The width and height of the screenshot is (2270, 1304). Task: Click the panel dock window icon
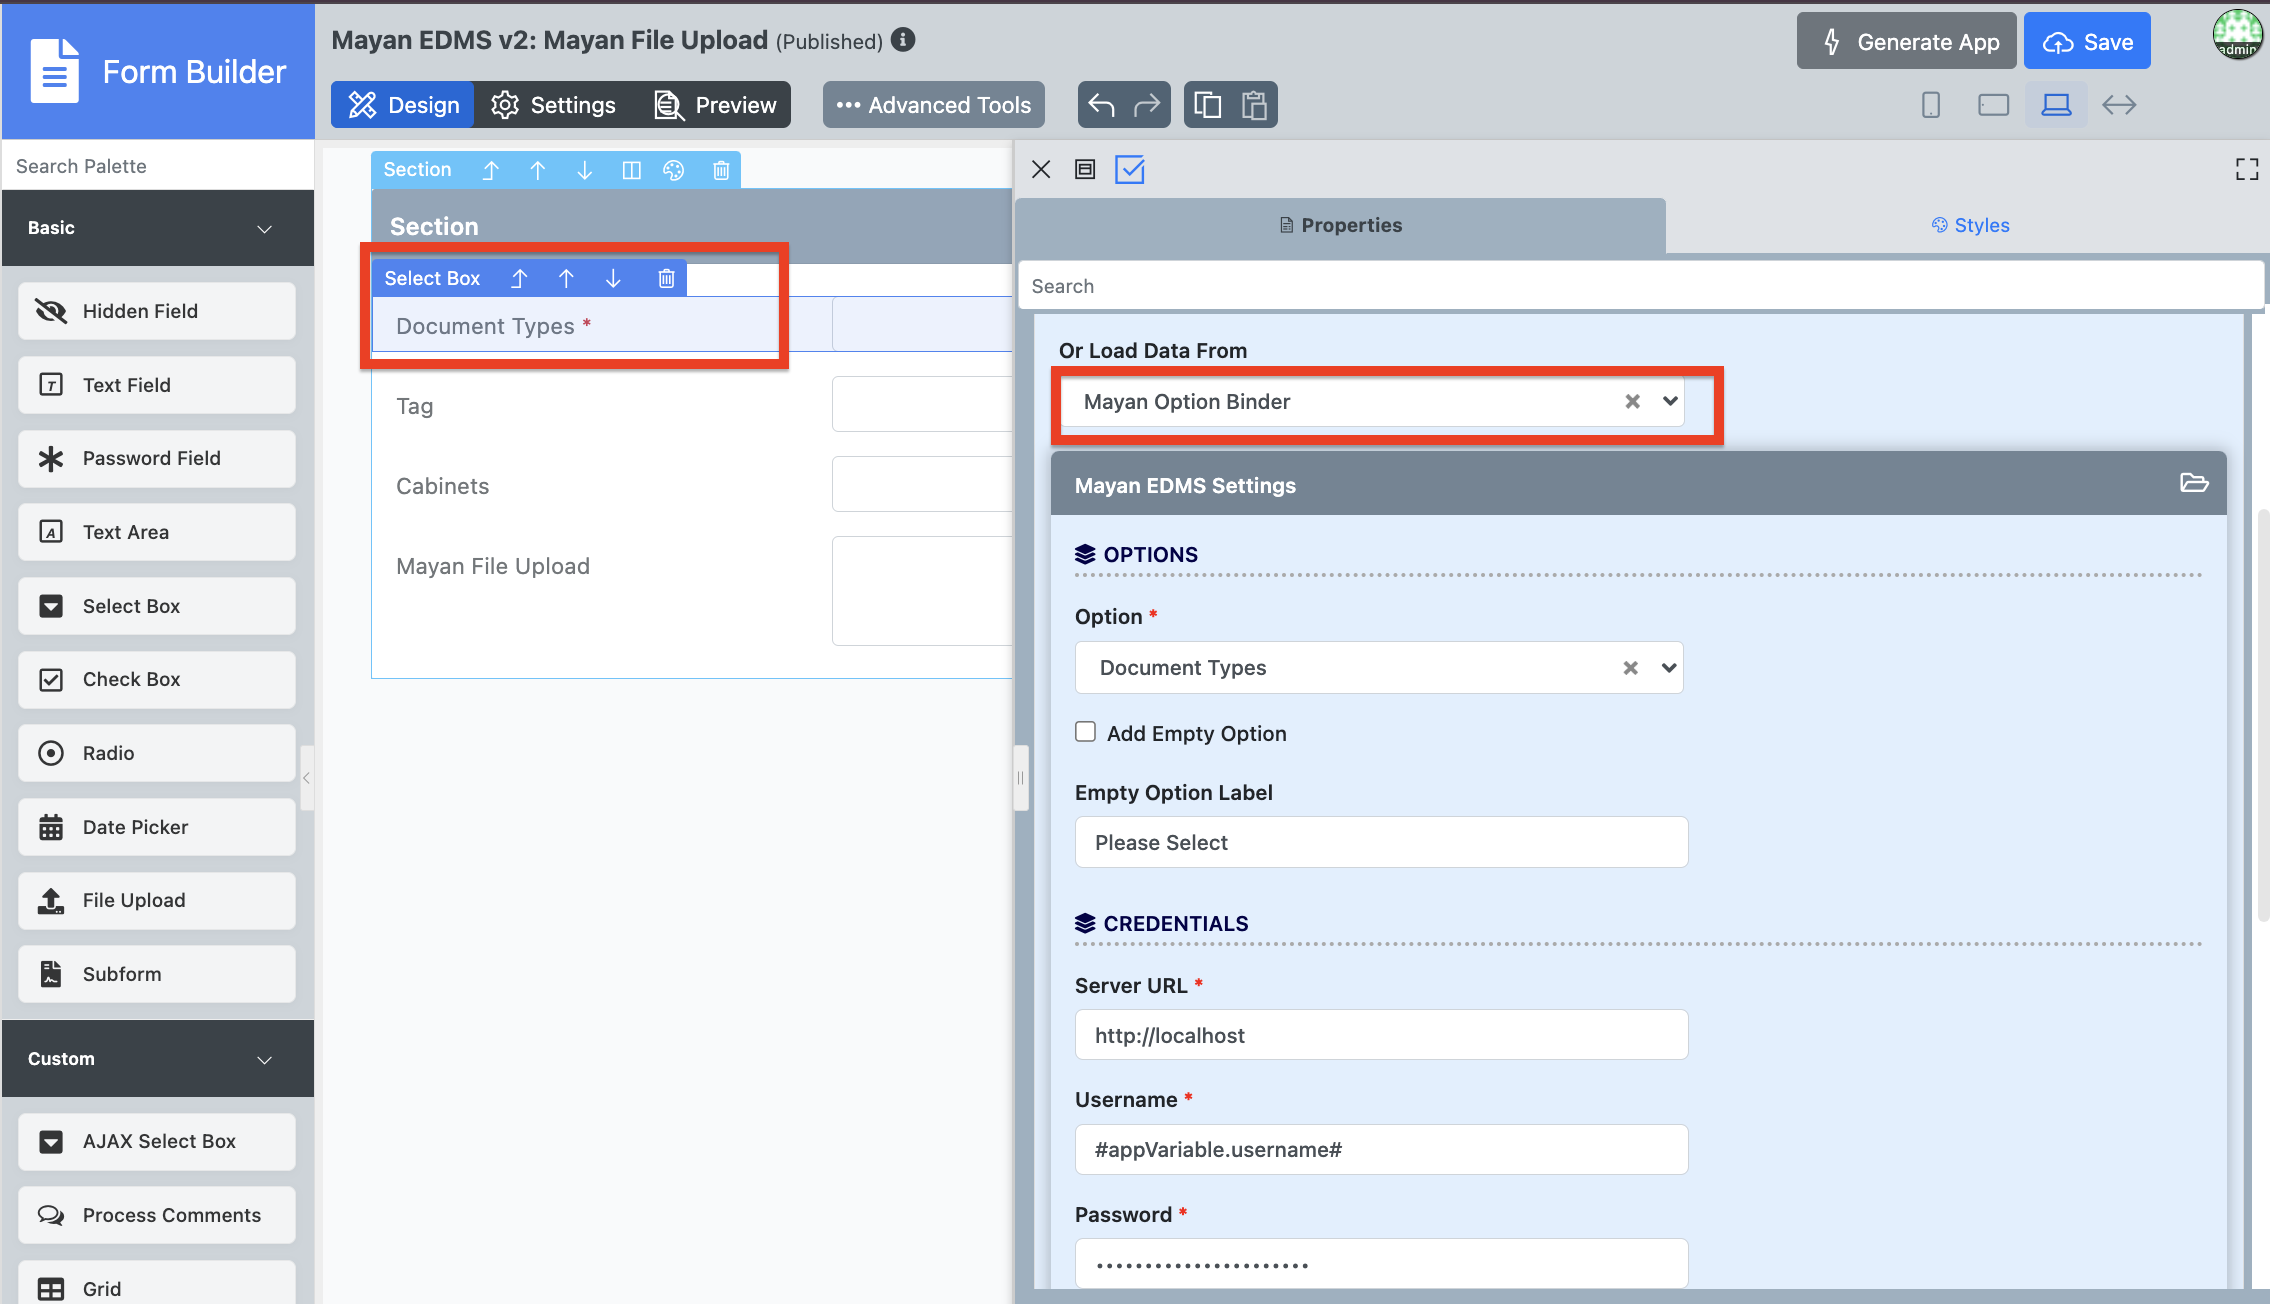click(1085, 169)
